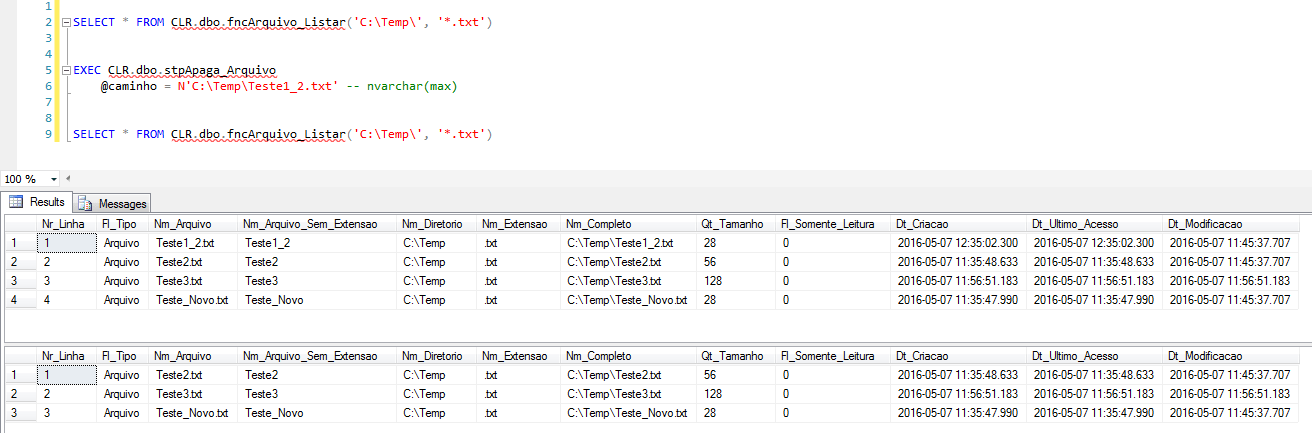Click the 11:56:51.183 Dt_Modificacao cell in lower grid

(1232, 393)
